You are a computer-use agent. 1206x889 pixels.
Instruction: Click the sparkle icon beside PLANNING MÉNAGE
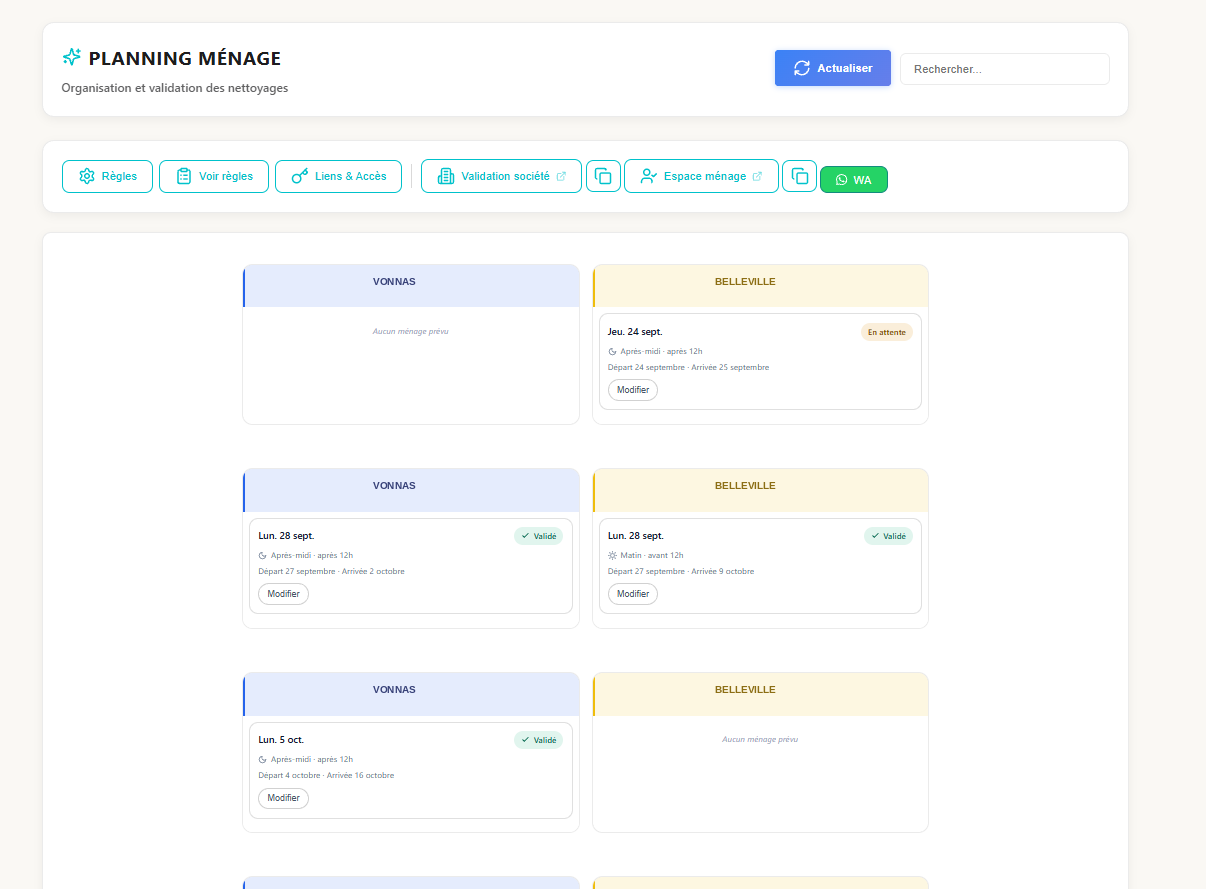tap(71, 58)
